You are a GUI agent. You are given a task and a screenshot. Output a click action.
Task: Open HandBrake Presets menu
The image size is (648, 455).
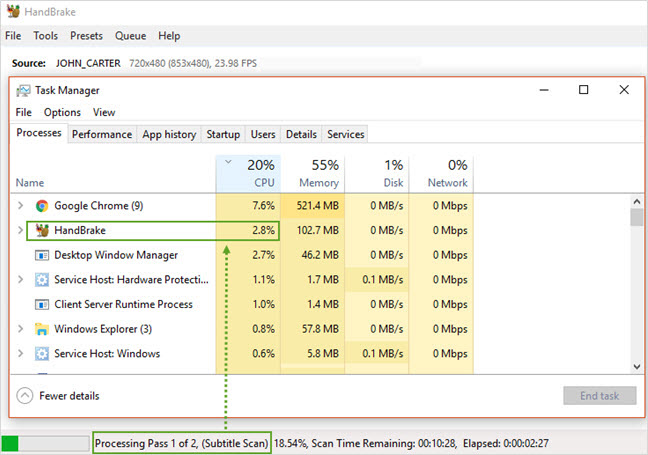click(86, 36)
